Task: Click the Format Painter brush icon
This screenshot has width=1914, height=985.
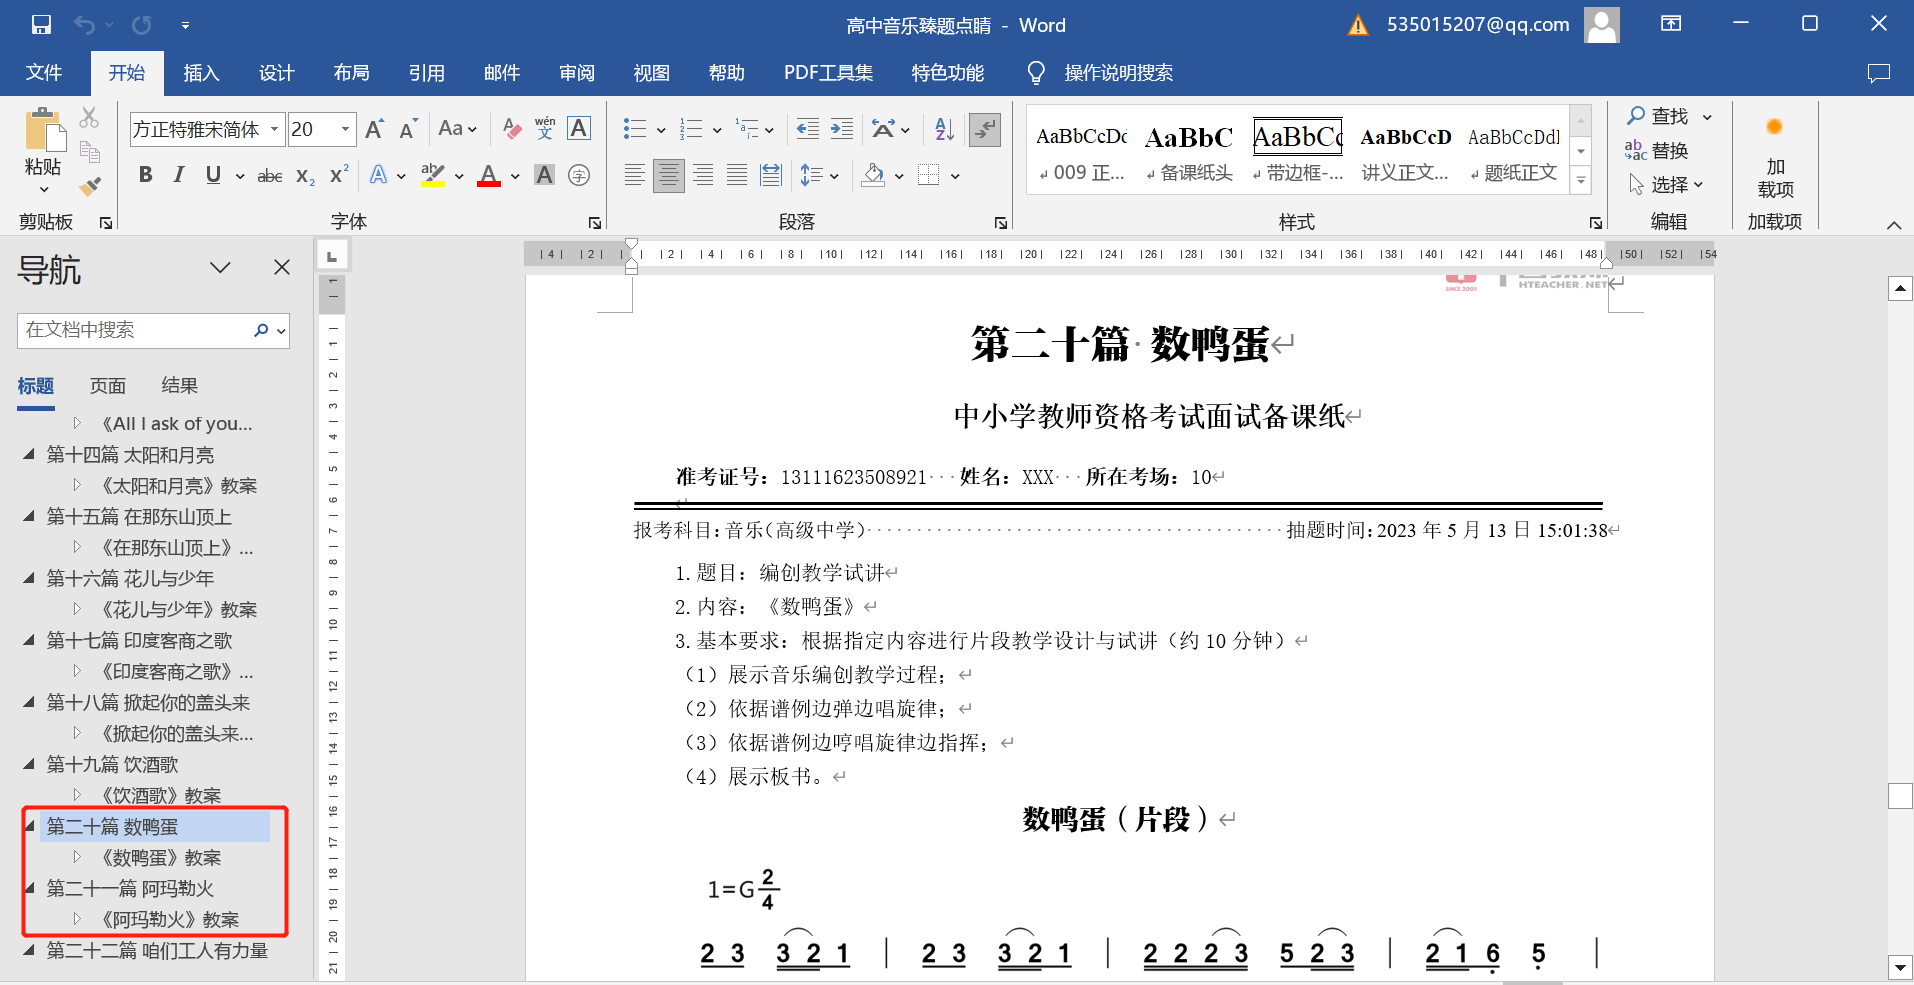Action: [x=90, y=186]
